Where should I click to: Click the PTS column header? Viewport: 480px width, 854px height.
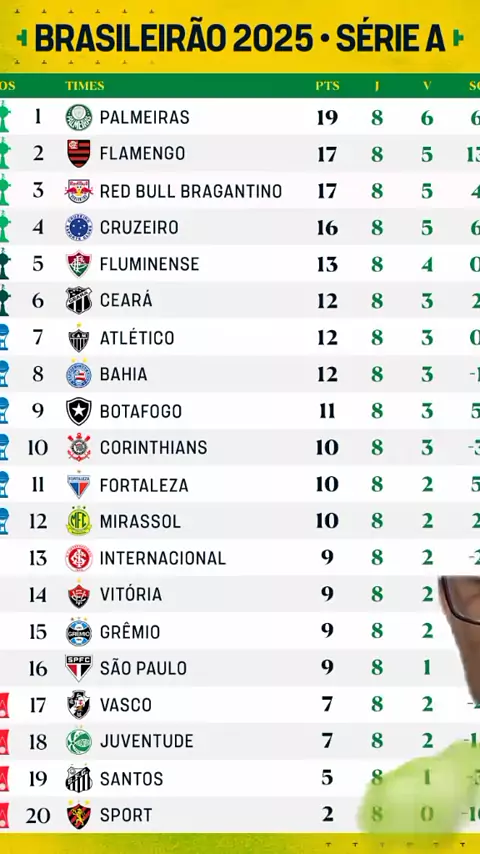pyautogui.click(x=327, y=86)
